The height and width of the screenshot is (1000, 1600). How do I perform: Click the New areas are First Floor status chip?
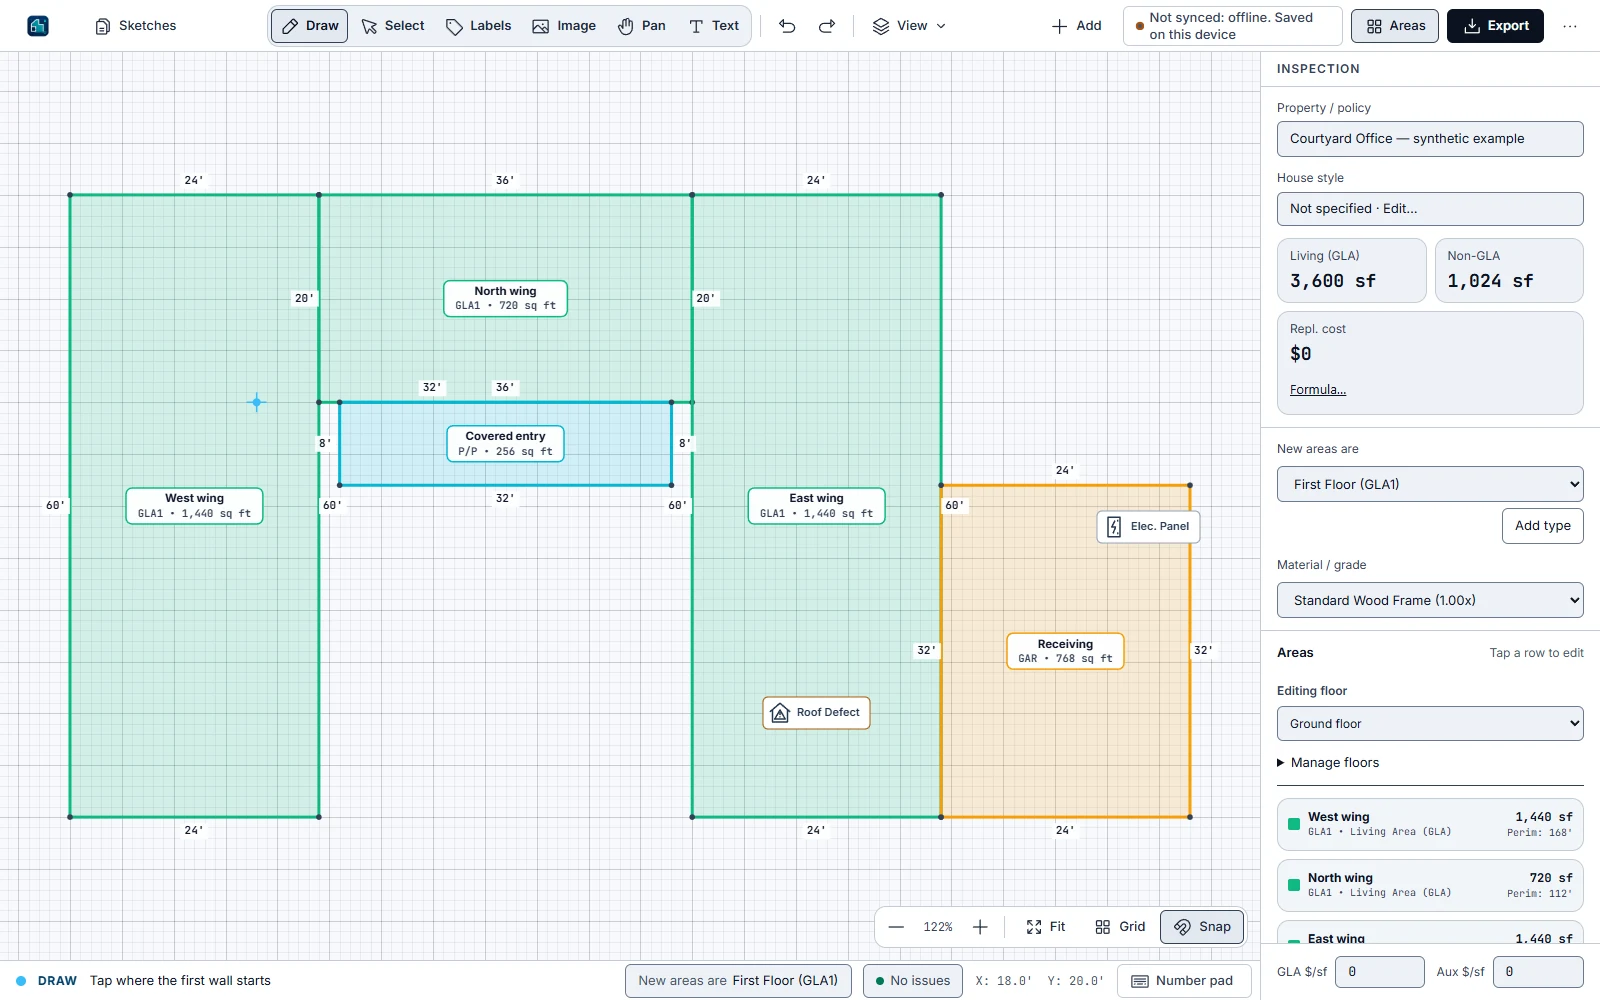(738, 981)
